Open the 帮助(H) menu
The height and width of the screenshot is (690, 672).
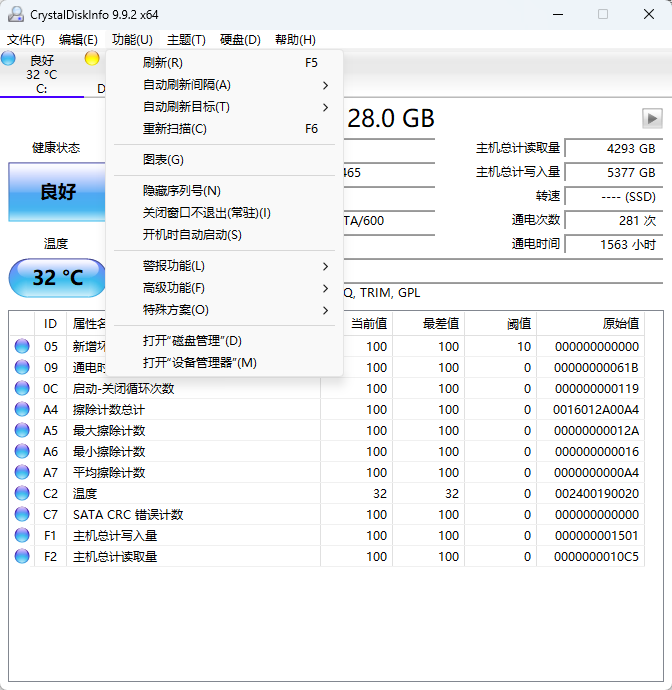pos(295,40)
